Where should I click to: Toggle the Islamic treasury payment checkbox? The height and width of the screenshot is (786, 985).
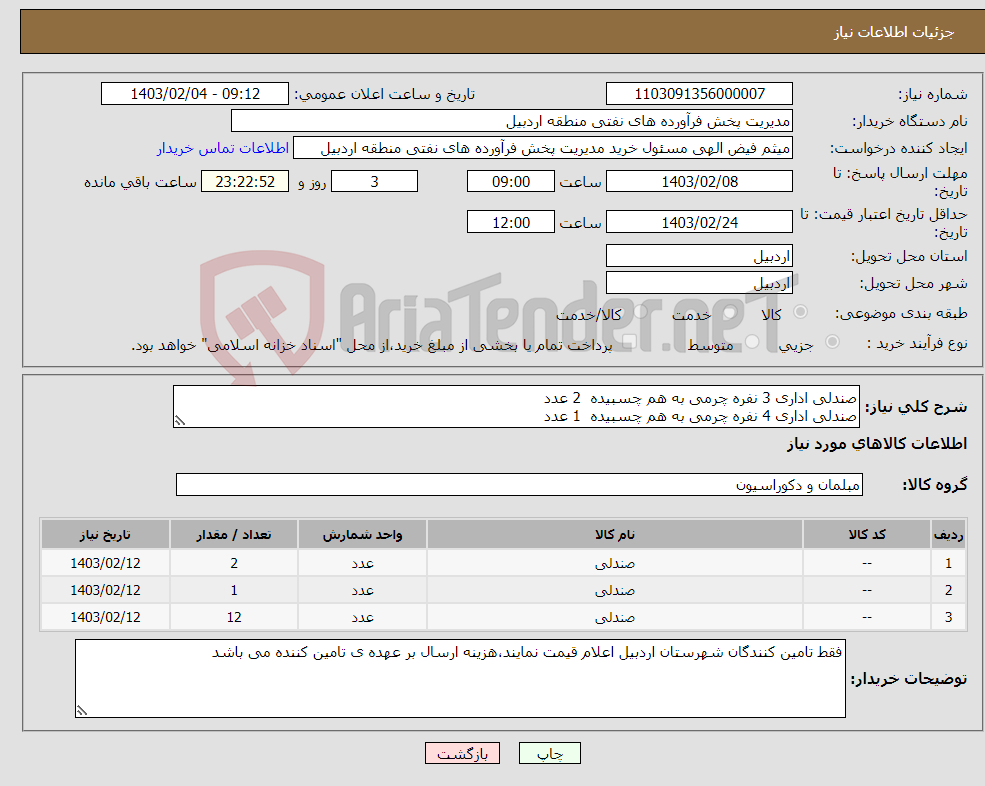pyautogui.click(x=629, y=342)
